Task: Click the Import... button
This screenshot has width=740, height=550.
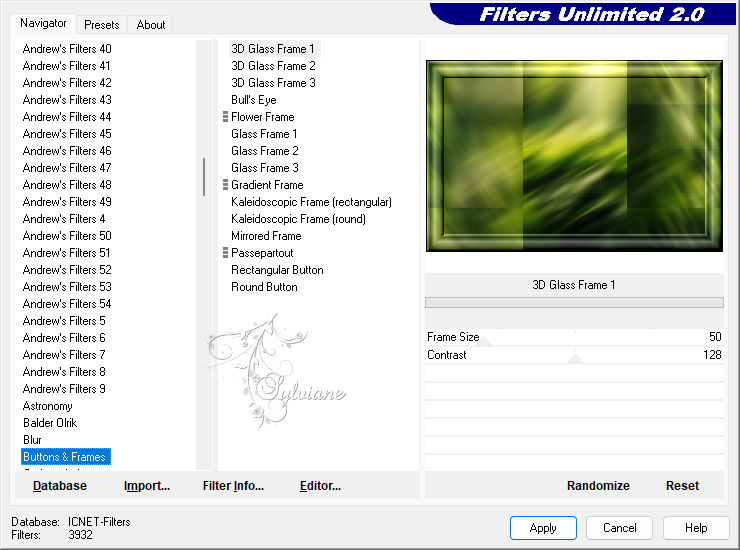Action: (x=147, y=485)
